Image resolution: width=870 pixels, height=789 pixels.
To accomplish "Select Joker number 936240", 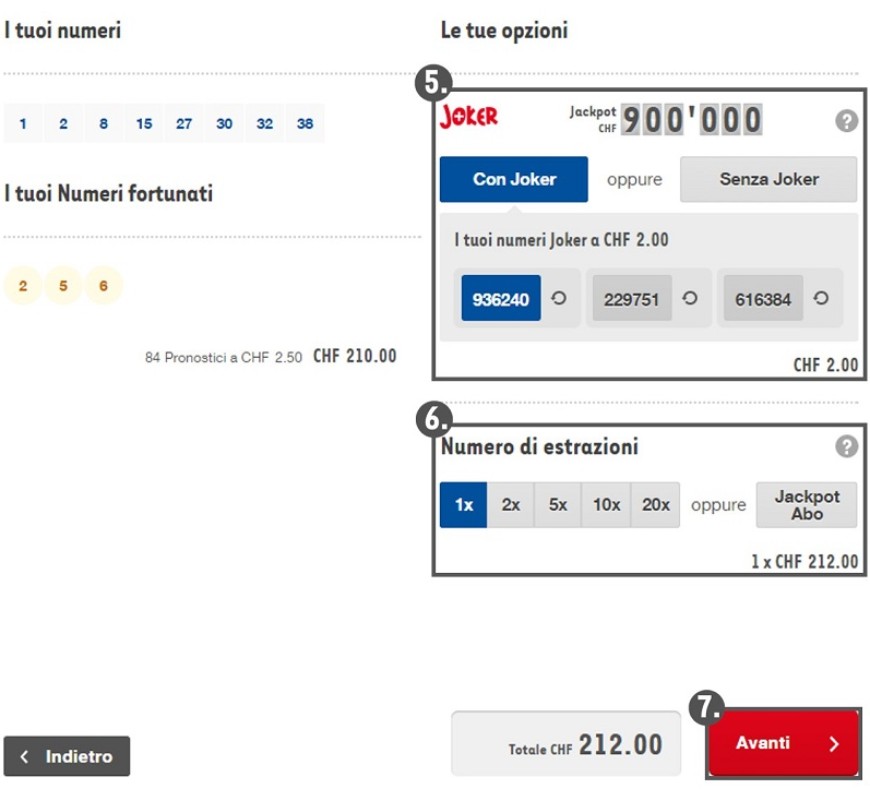I will coord(501,298).
